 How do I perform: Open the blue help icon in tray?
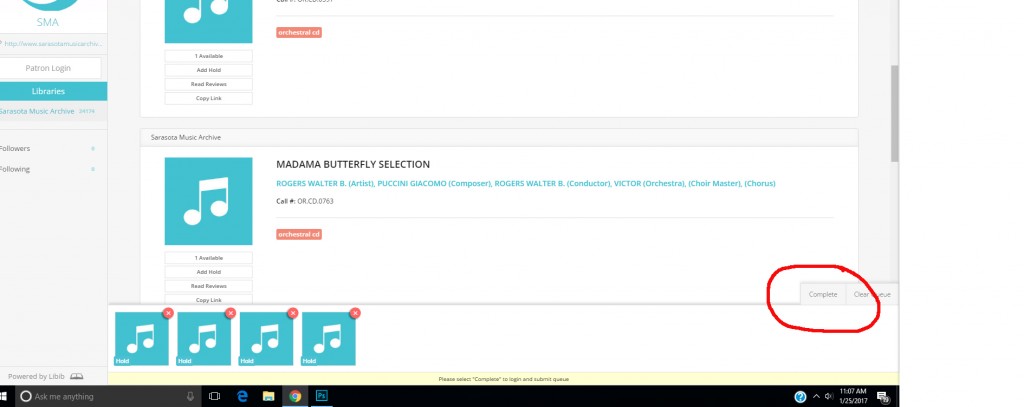tap(800, 397)
